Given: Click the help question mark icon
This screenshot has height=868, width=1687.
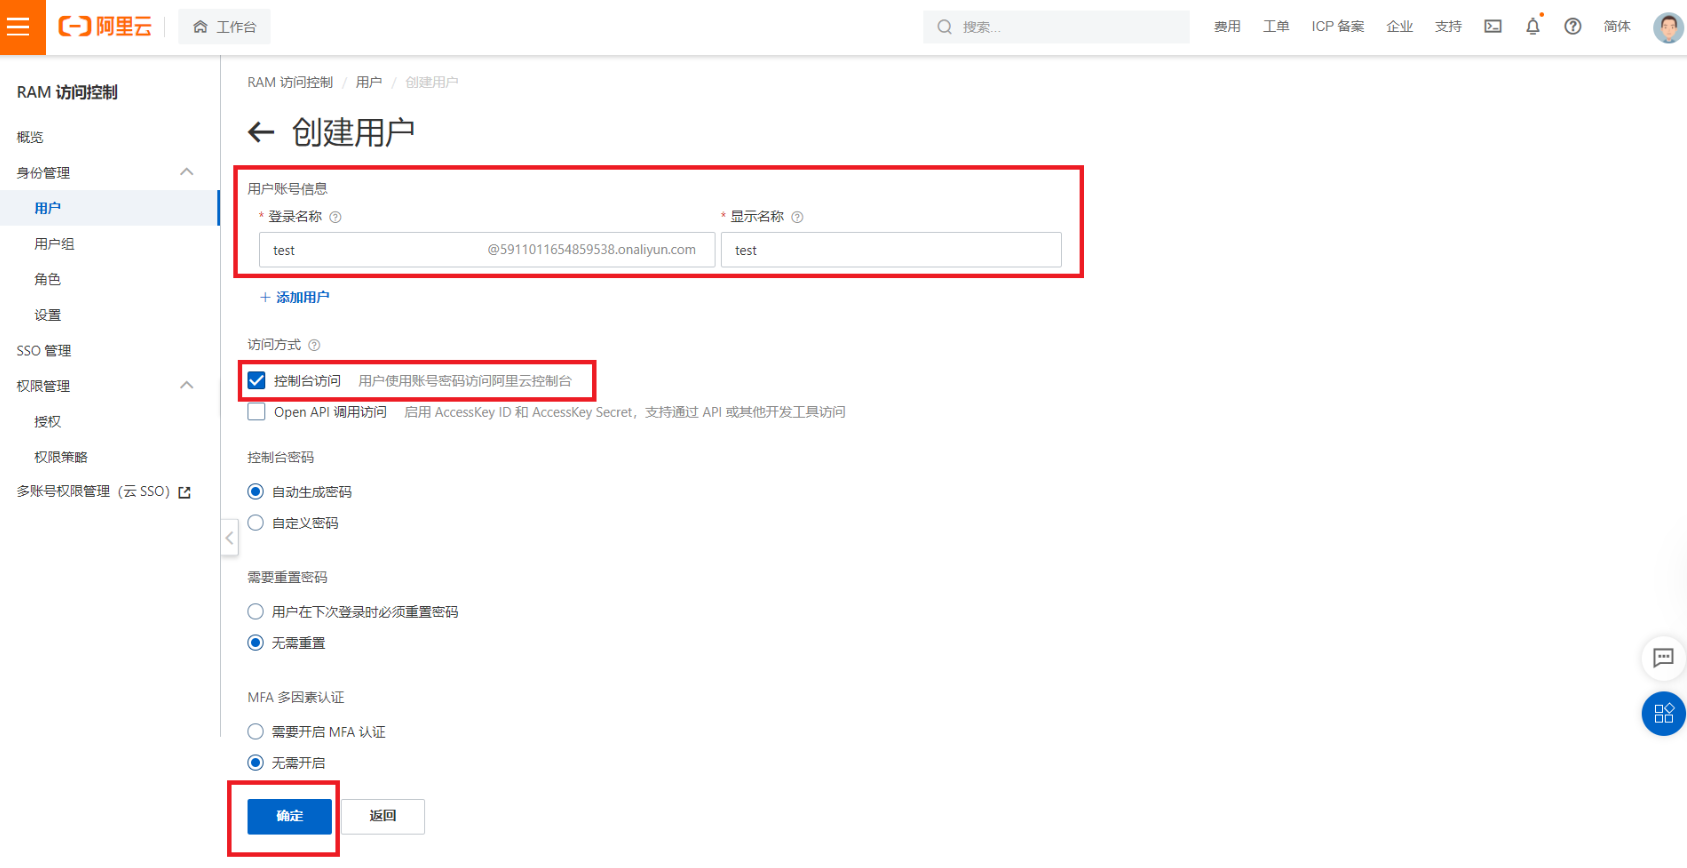Looking at the screenshot, I should tap(1572, 27).
